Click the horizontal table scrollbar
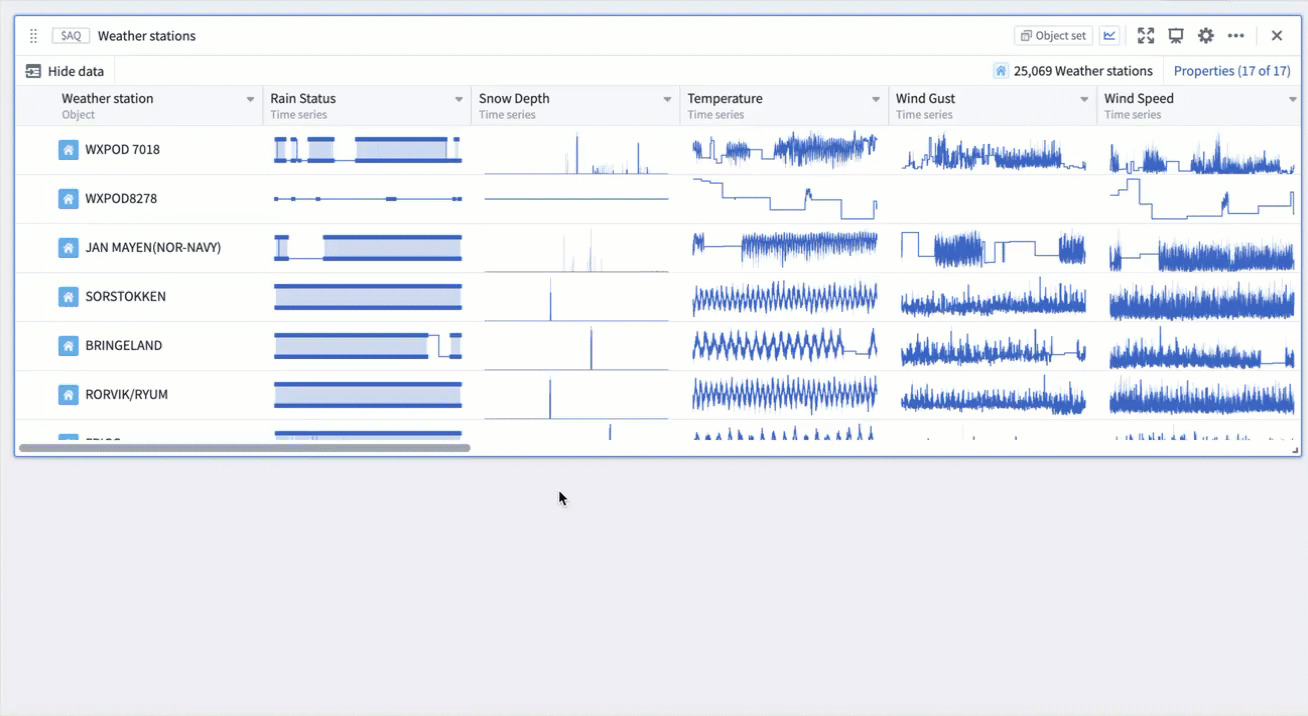 (245, 448)
